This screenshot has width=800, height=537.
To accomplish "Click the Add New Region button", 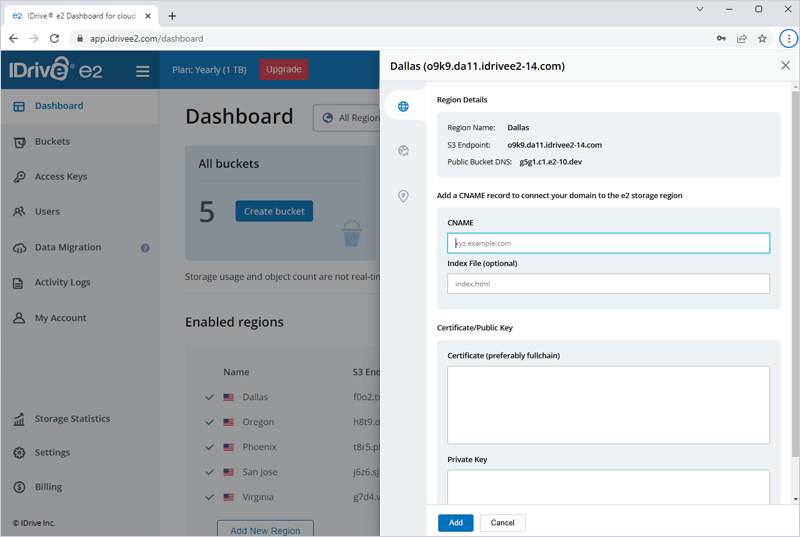I will click(265, 529).
